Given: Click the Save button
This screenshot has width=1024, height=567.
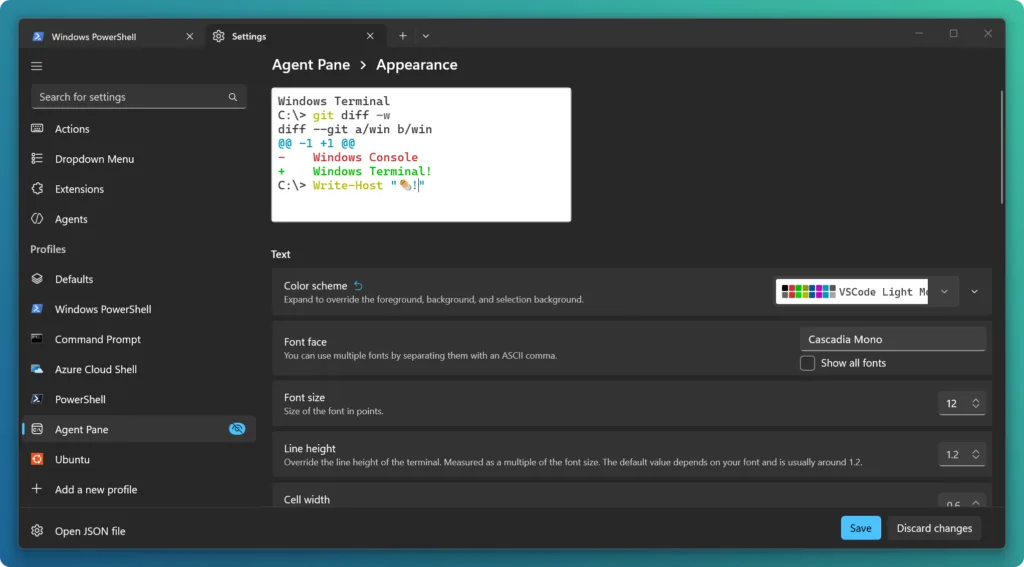Looking at the screenshot, I should [x=861, y=528].
